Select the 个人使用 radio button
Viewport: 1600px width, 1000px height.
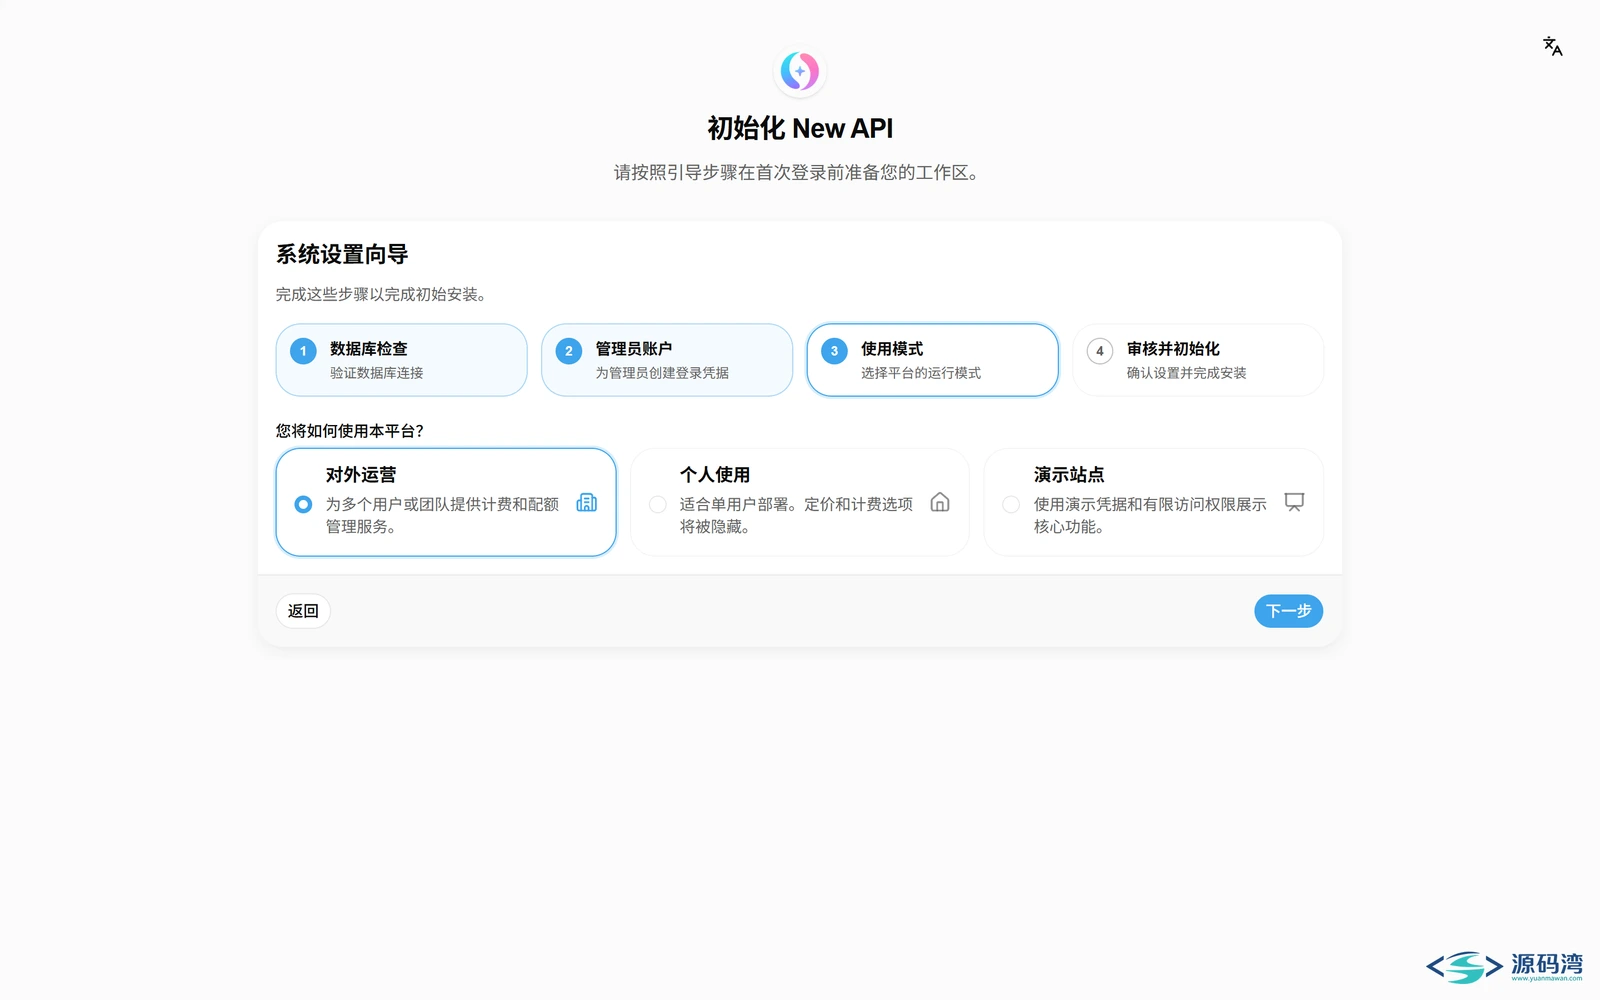pos(658,504)
